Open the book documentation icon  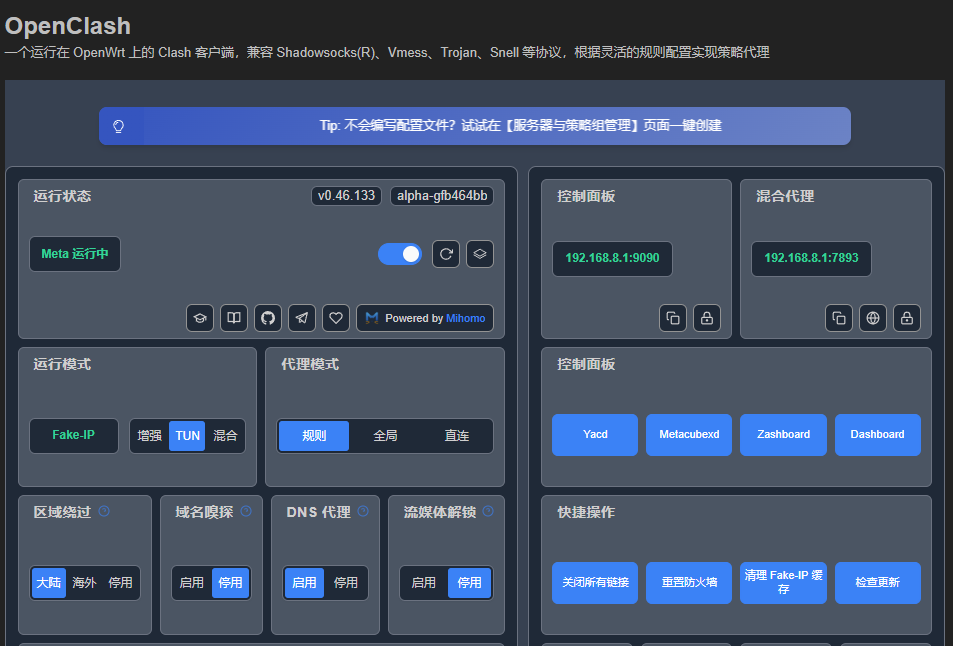[x=234, y=318]
